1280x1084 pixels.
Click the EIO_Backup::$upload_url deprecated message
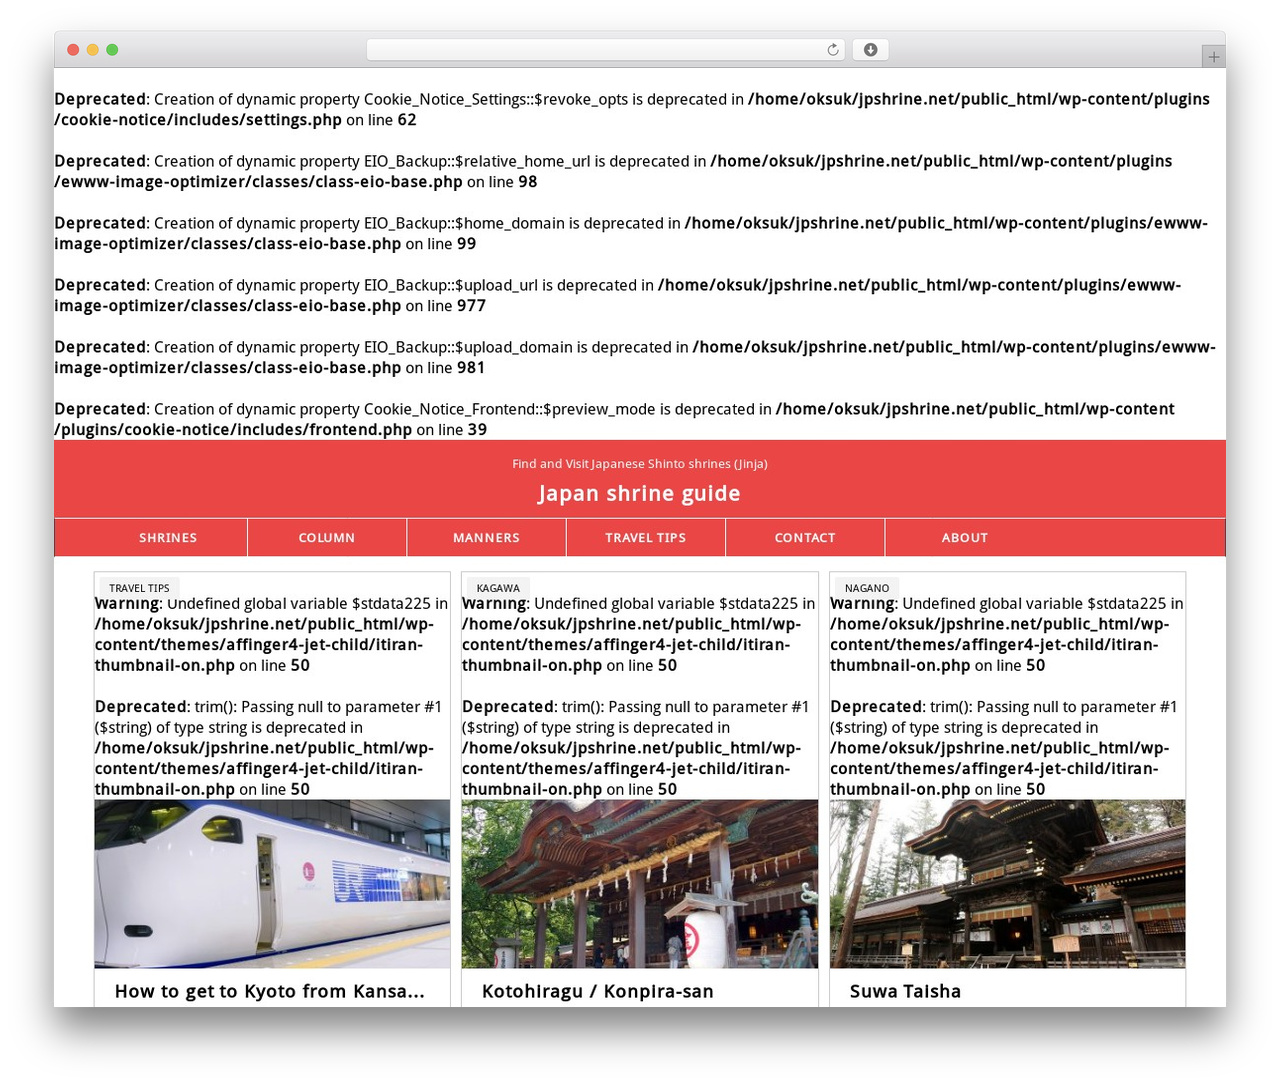point(618,295)
